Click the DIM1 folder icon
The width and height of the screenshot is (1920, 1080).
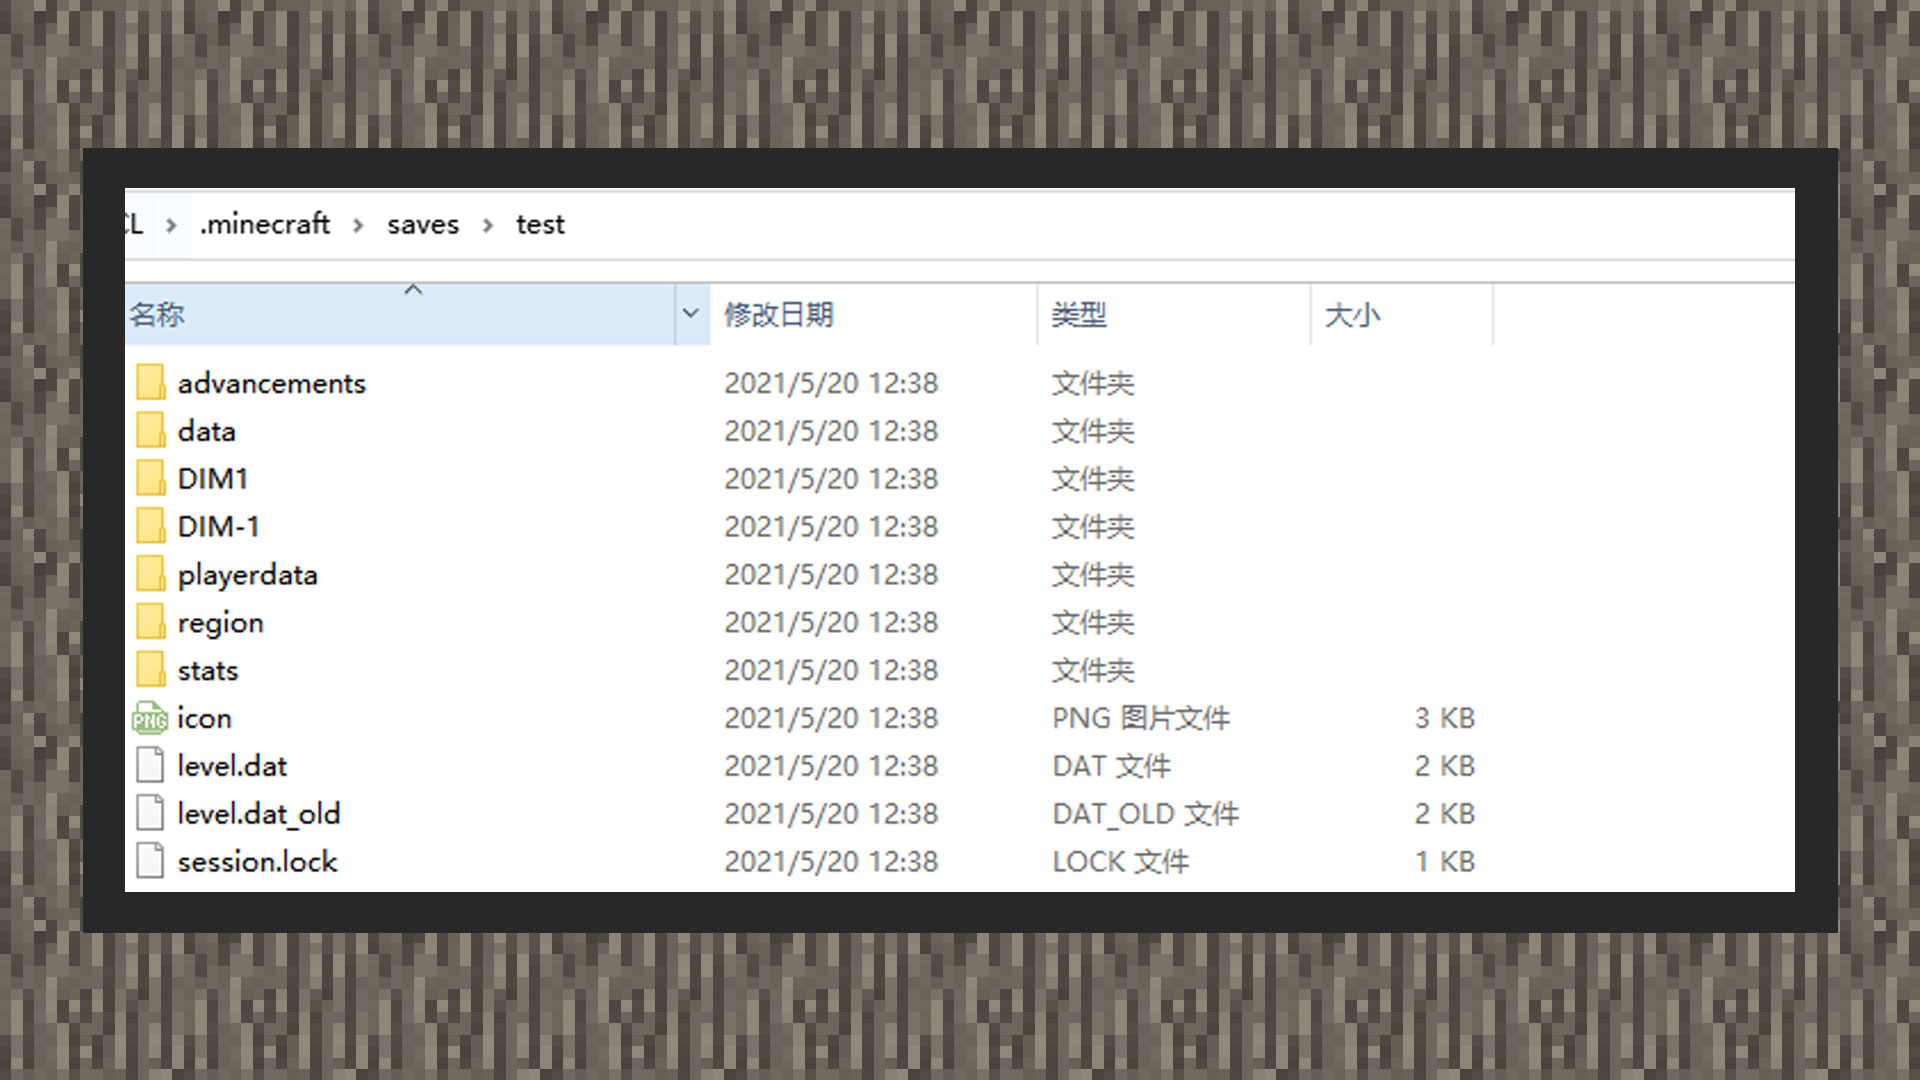coord(150,478)
